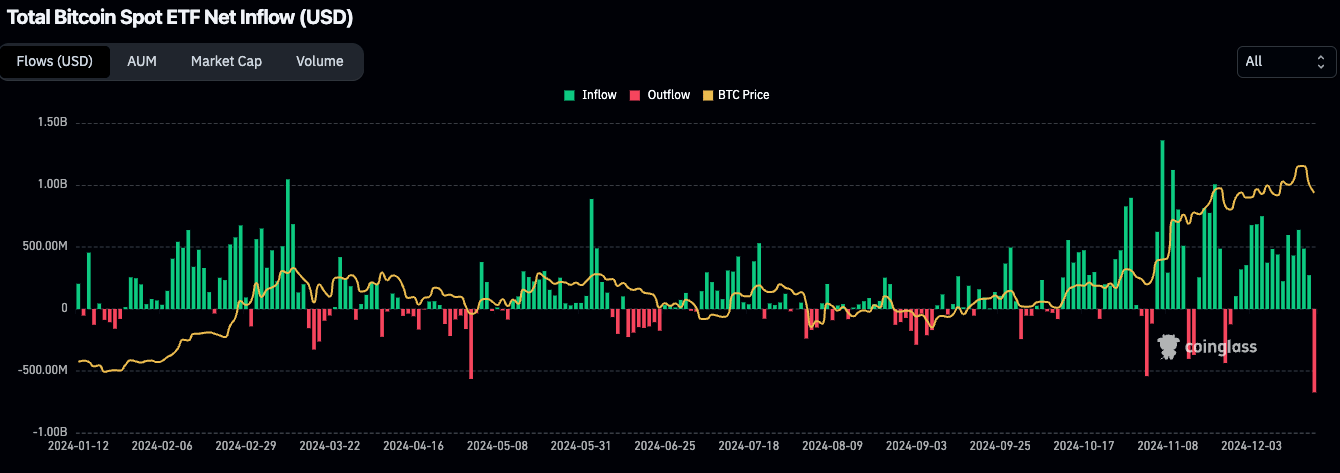Click the 2024-12-03 x-axis date label
Viewport: 1340px width, 473px height.
(1252, 444)
